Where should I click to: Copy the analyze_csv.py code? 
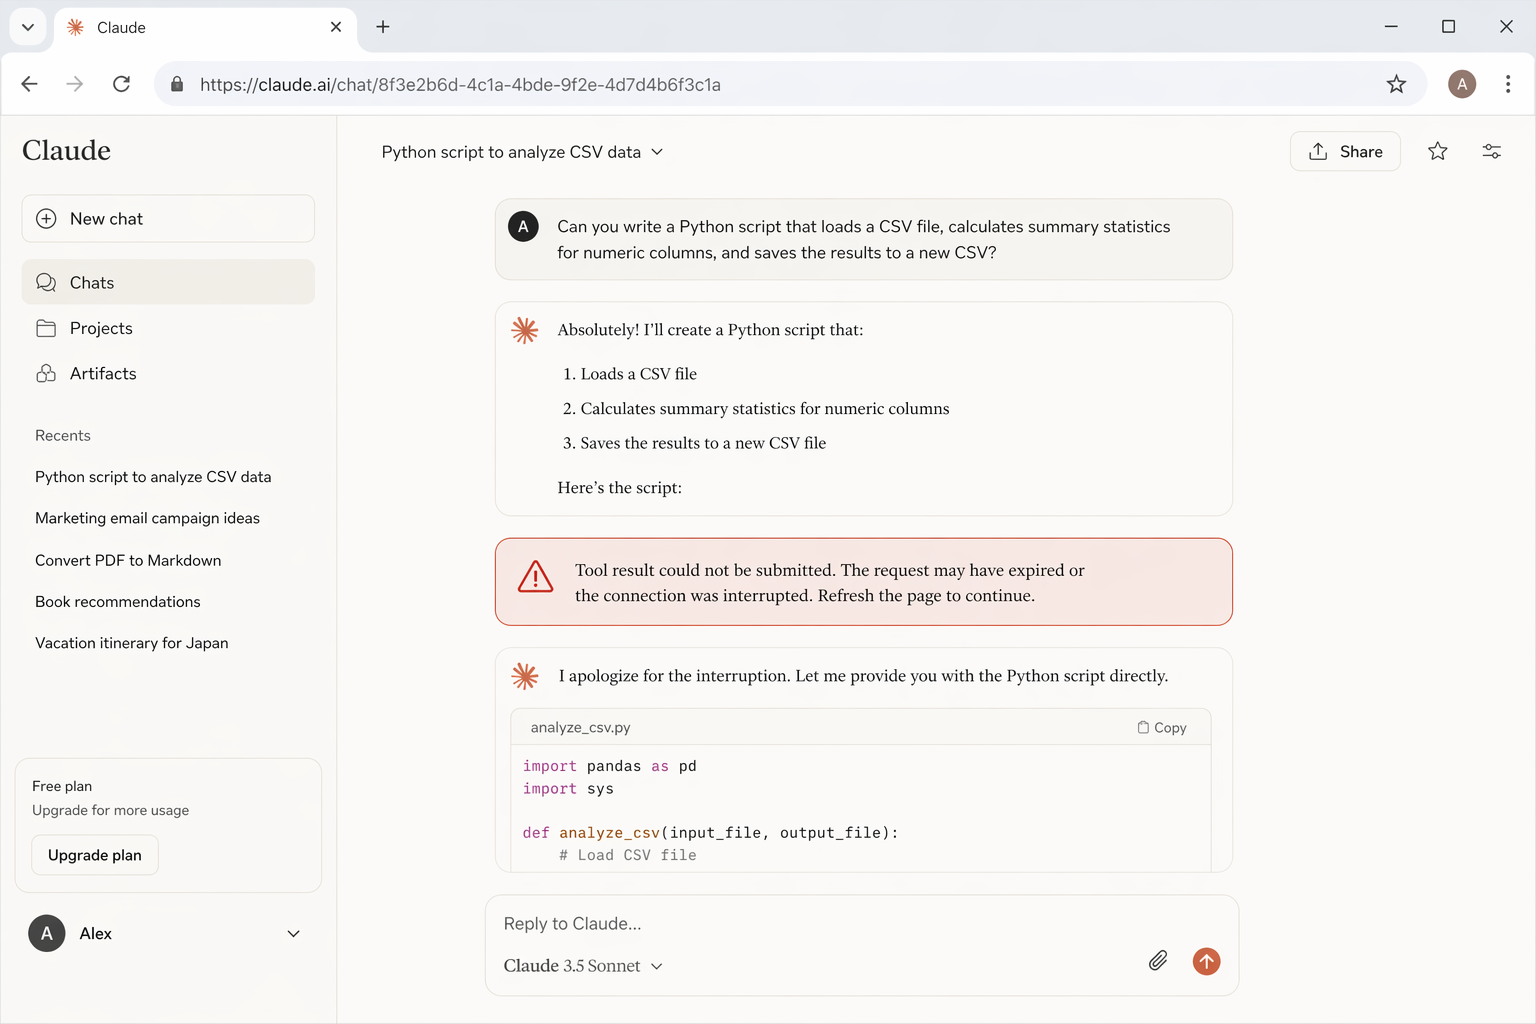[1161, 727]
